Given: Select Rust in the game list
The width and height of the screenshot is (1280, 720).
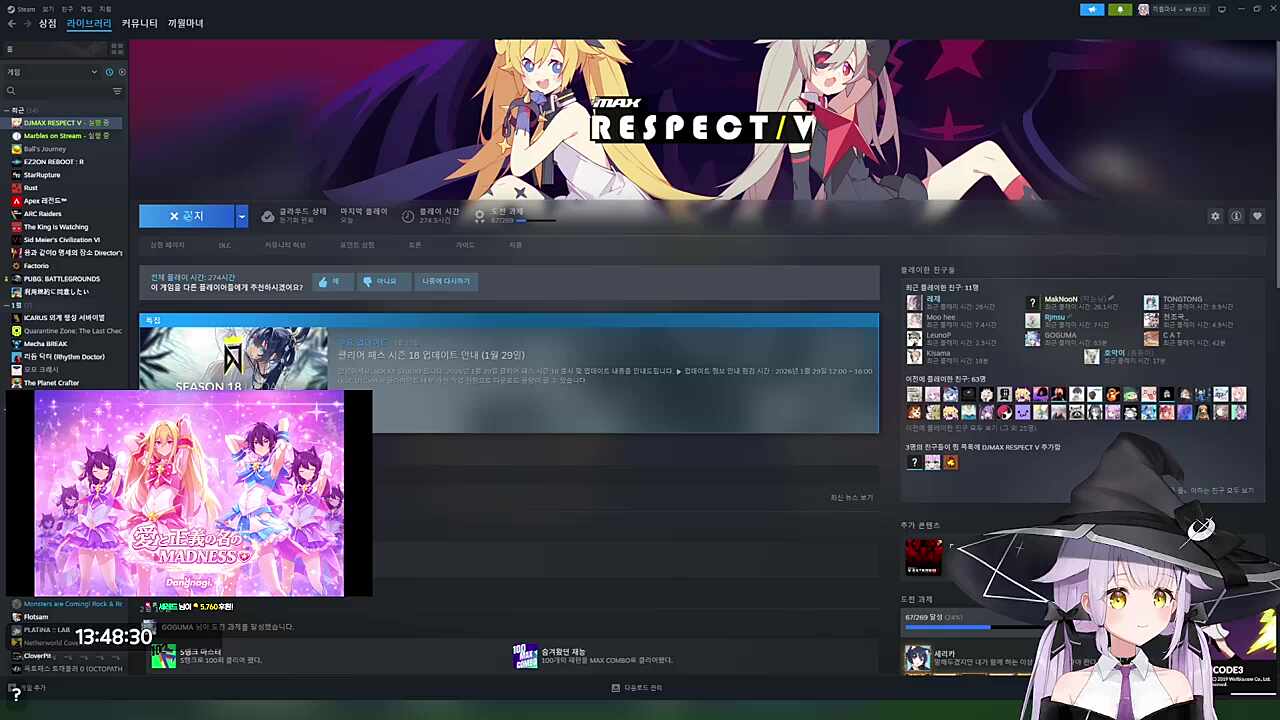Looking at the screenshot, I should [31, 188].
